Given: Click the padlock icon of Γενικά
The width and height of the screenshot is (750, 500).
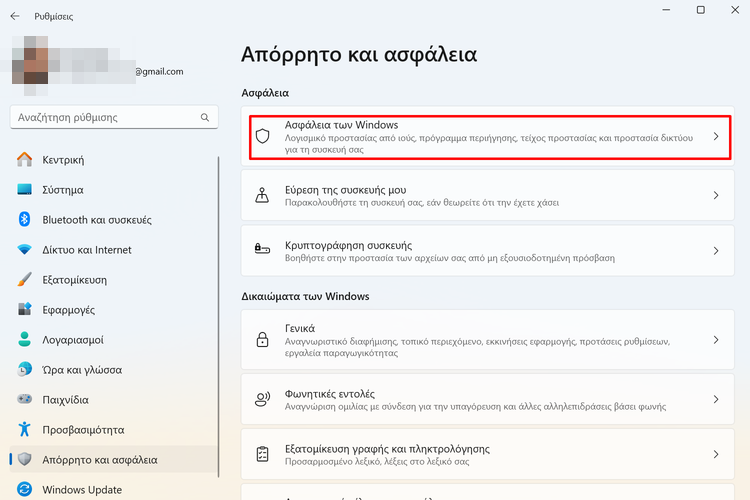Looking at the screenshot, I should (262, 340).
